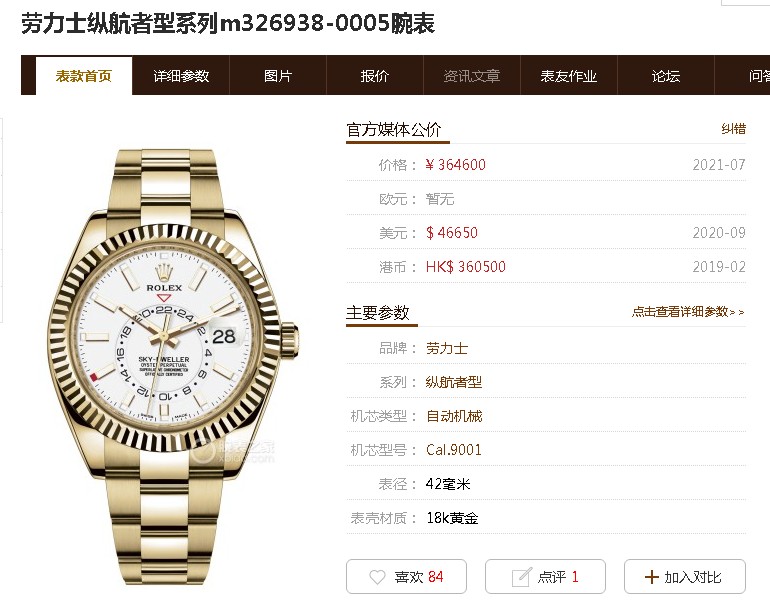Open the 表款首页 tab

pos(83,76)
